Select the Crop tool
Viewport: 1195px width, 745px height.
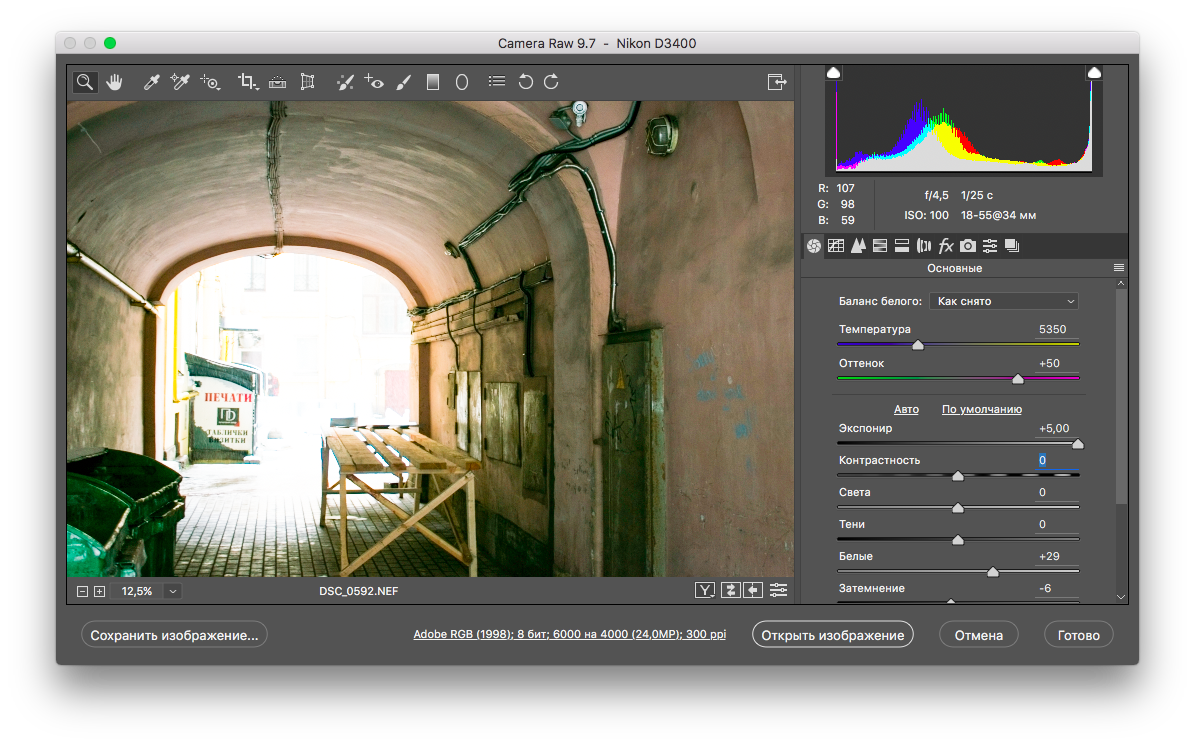click(x=247, y=82)
